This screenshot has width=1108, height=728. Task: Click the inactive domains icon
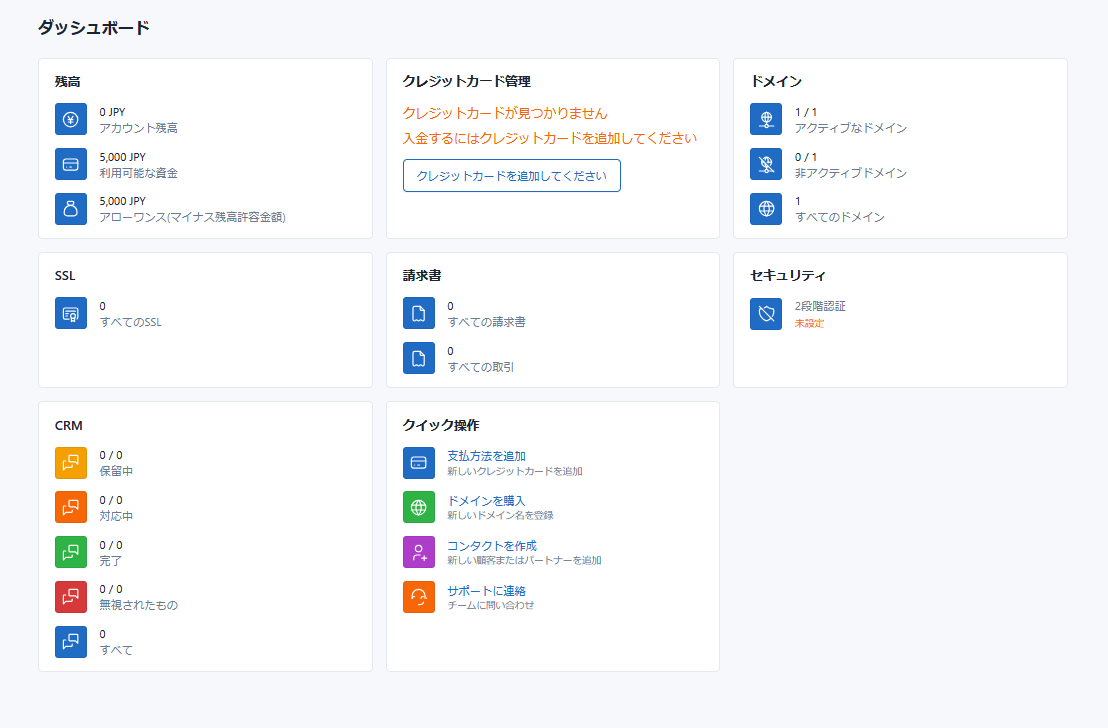tap(766, 165)
